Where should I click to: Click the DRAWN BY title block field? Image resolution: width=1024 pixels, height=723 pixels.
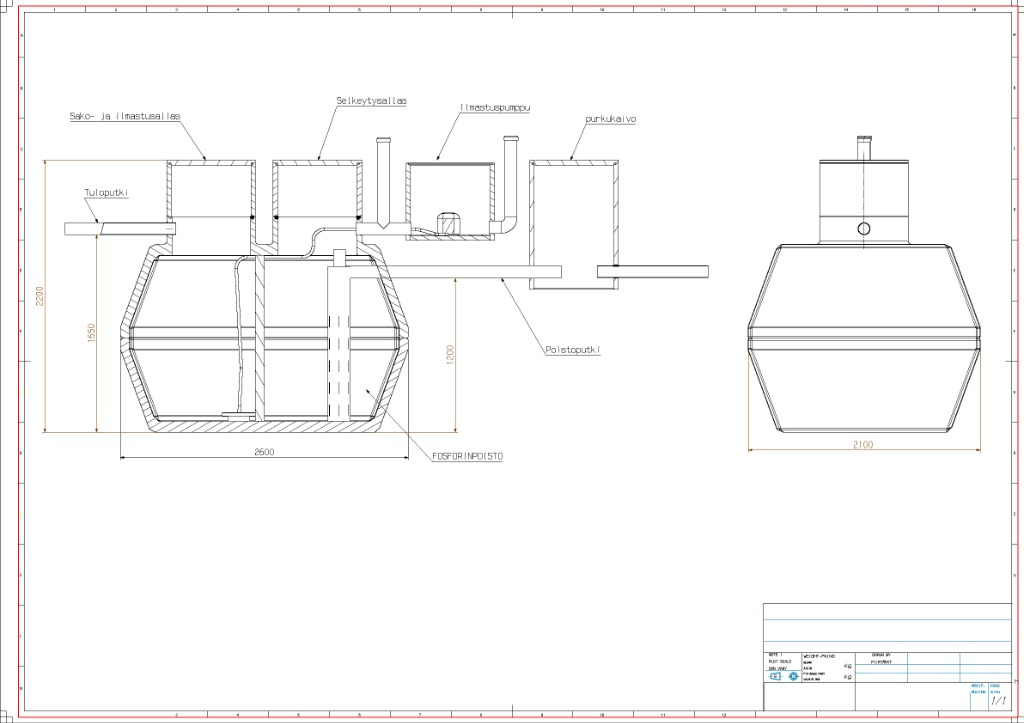pos(882,656)
